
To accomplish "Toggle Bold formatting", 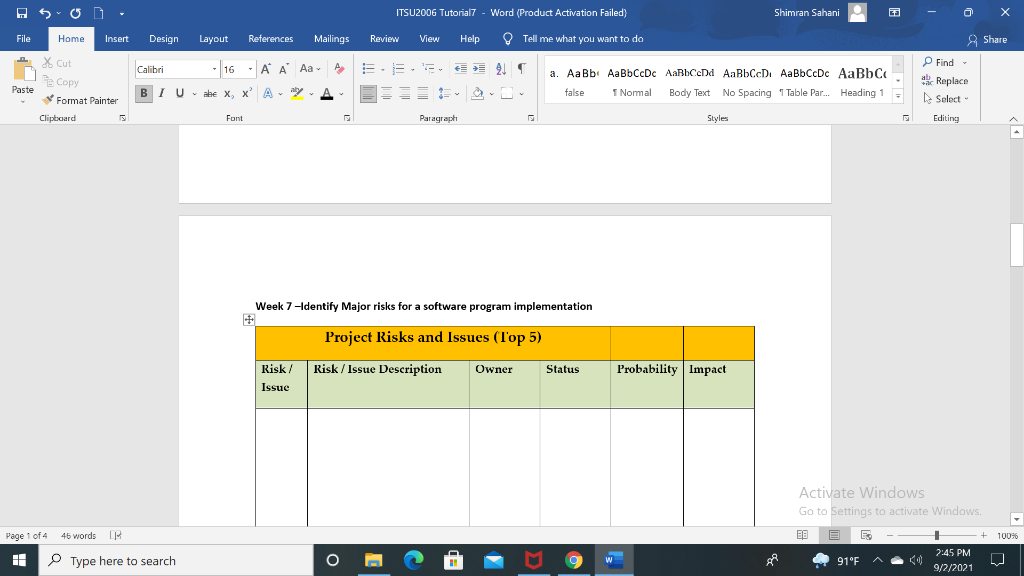I will pos(145,93).
